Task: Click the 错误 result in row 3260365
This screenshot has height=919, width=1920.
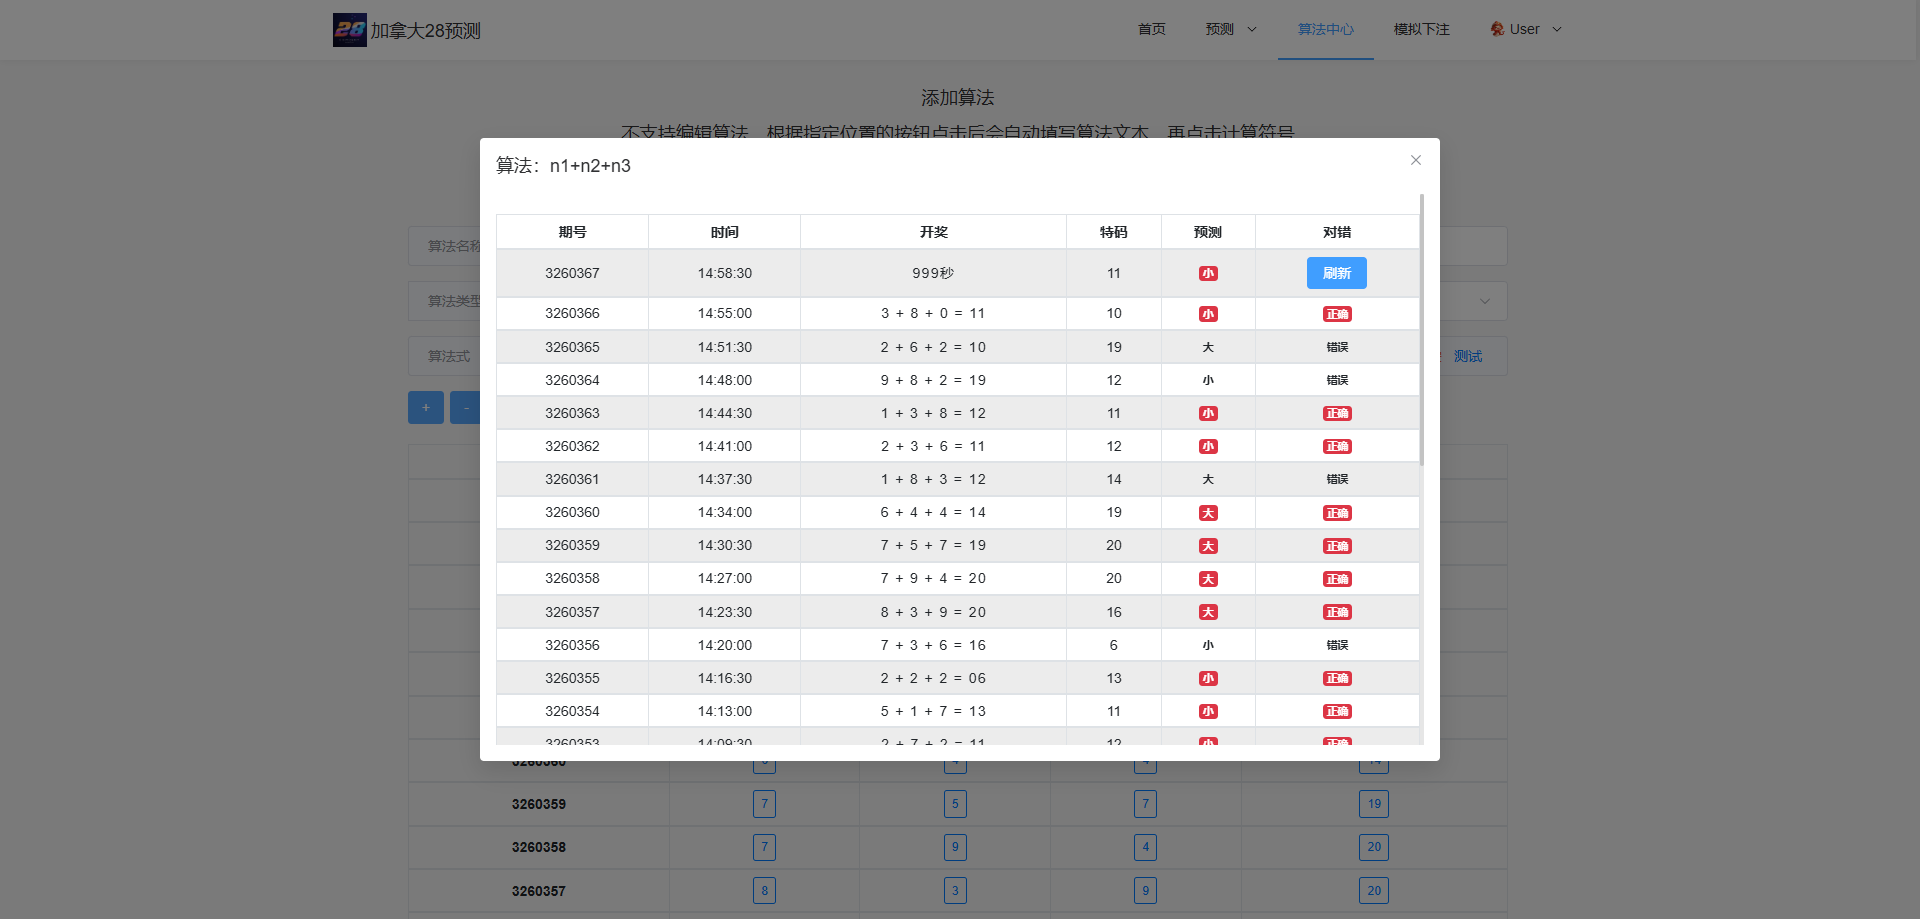Action: [x=1337, y=347]
